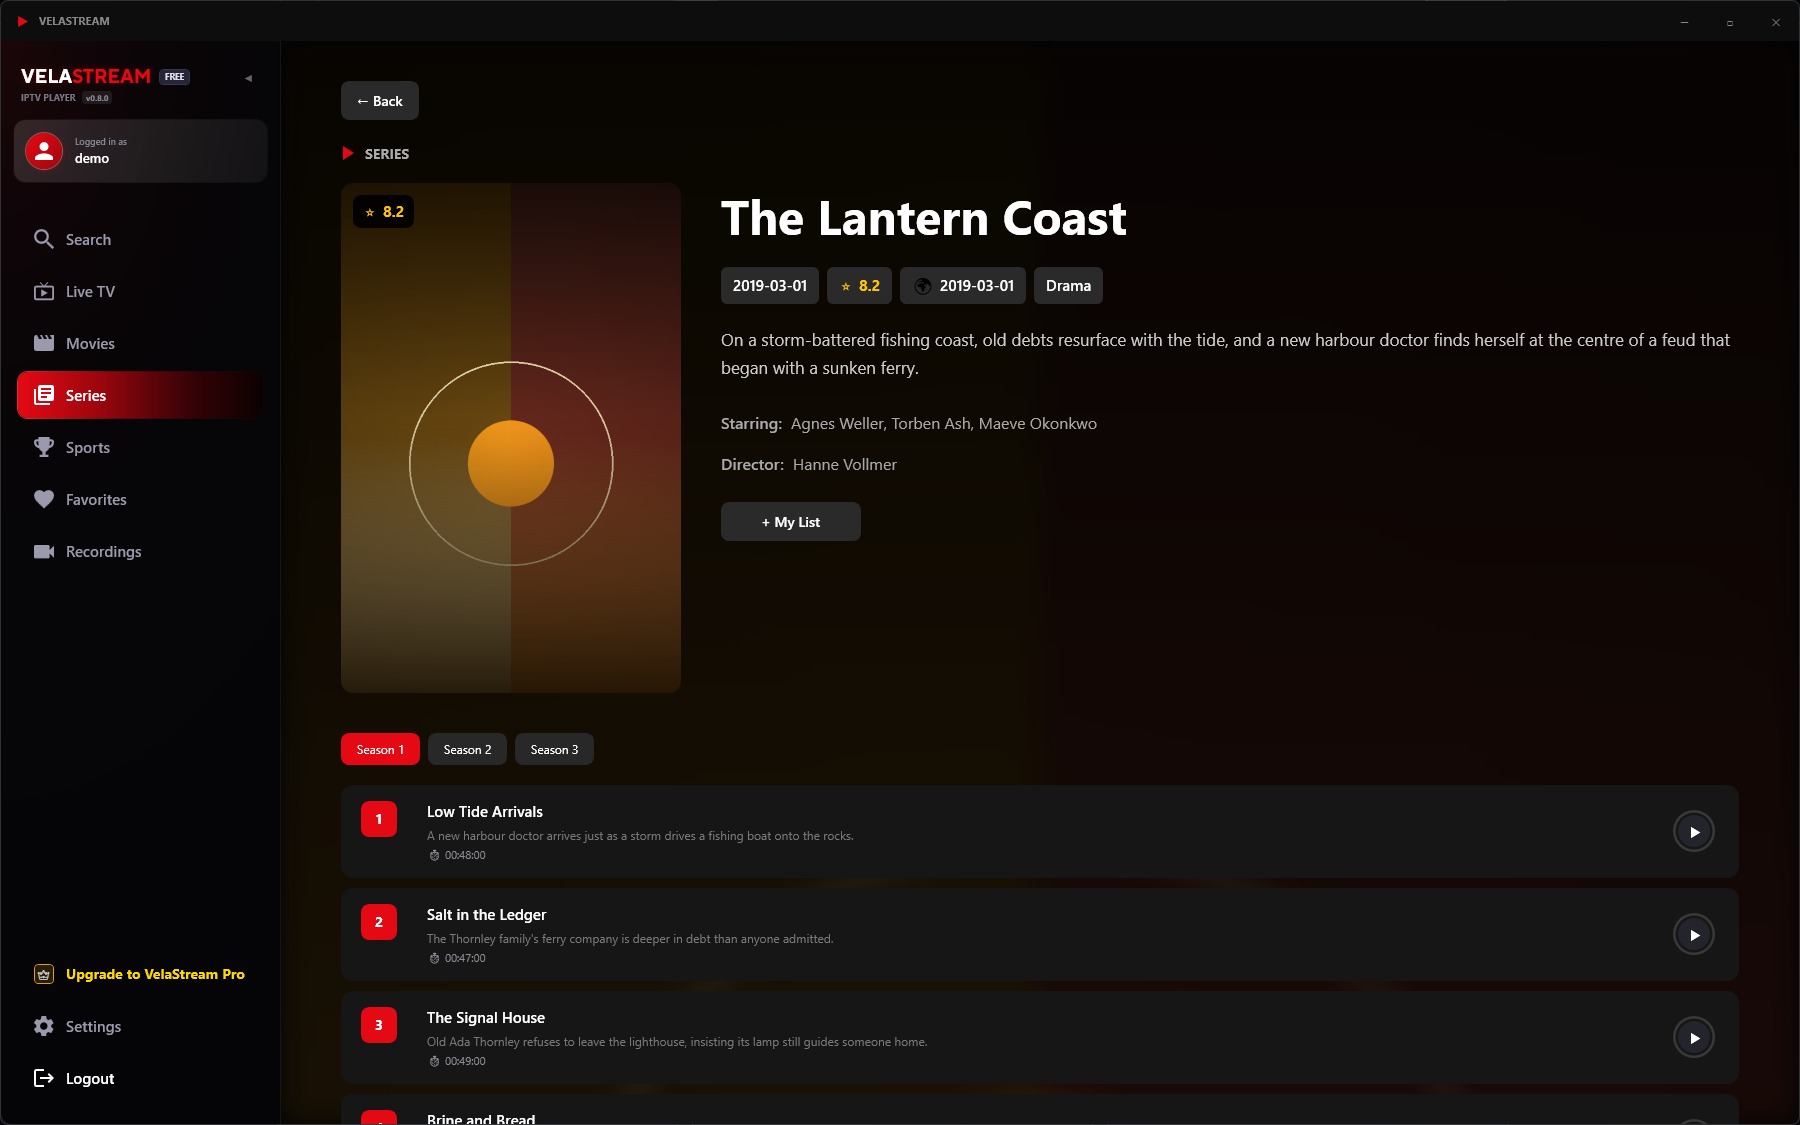The width and height of the screenshot is (1800, 1125).
Task: Click episode number 3 badge
Action: pyautogui.click(x=379, y=1025)
